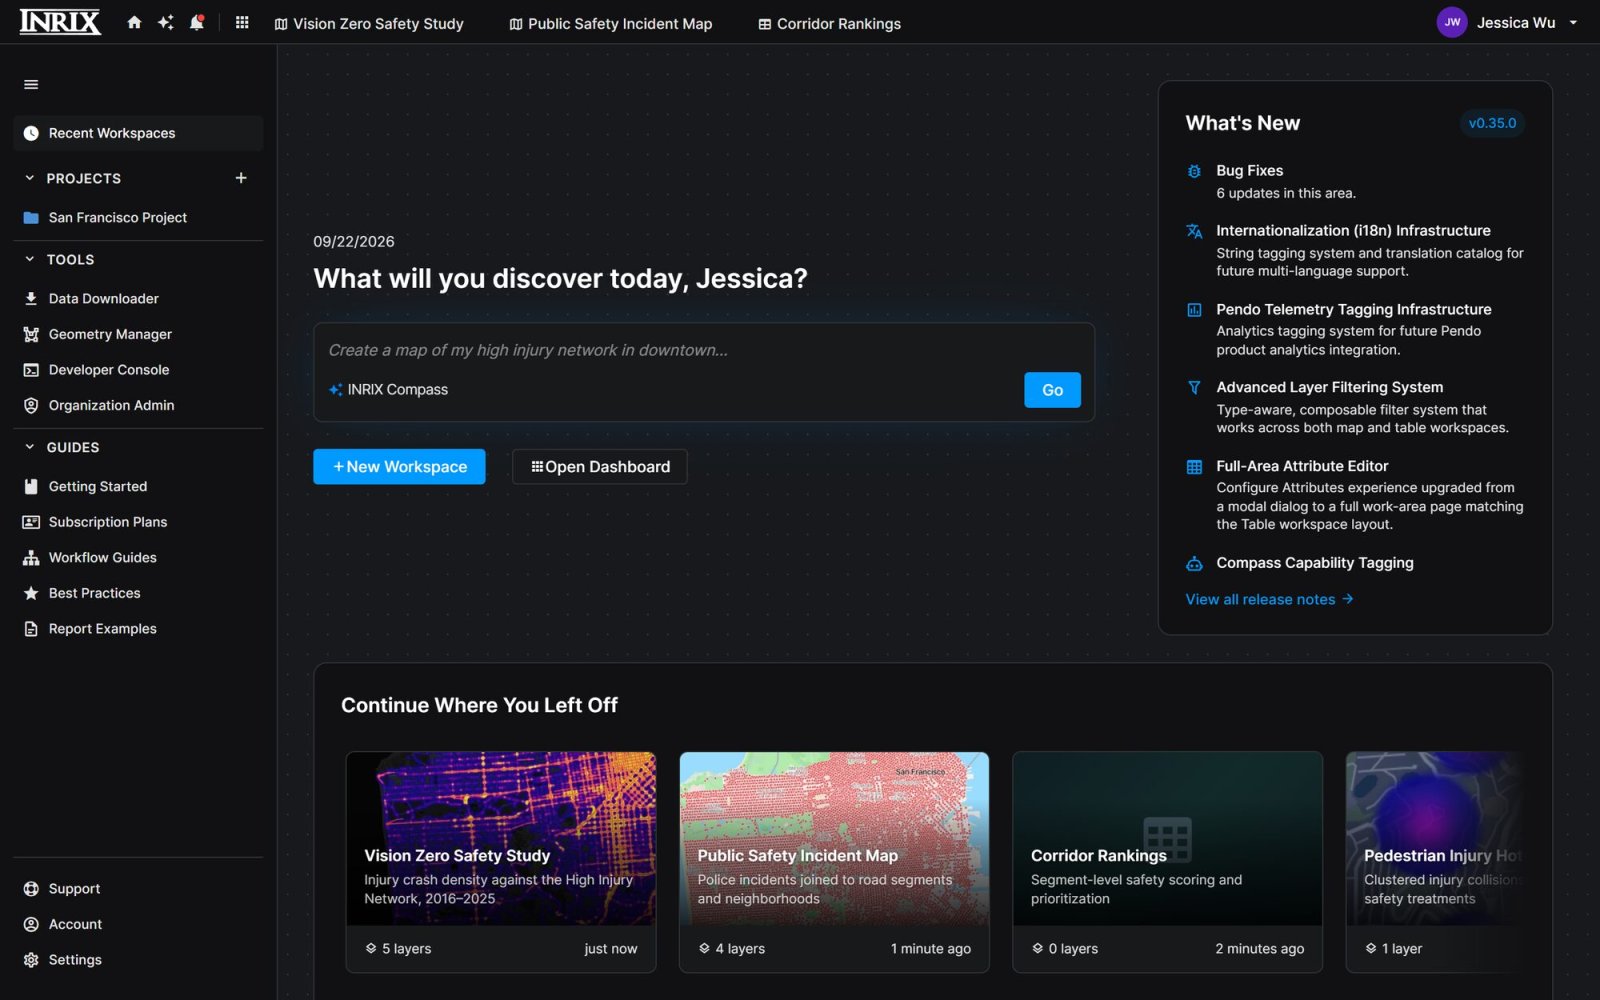
Task: Collapse sidebar with hamburger icon
Action: (x=31, y=85)
